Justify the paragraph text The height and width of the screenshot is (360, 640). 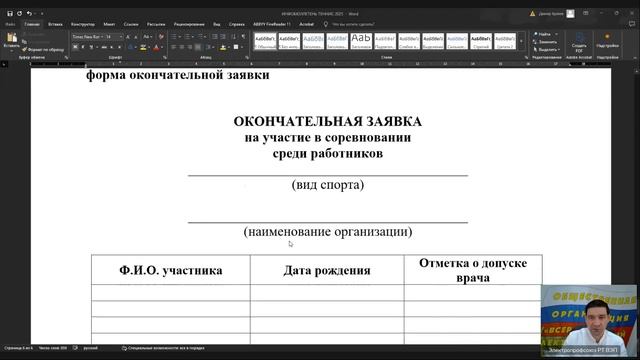(x=198, y=47)
